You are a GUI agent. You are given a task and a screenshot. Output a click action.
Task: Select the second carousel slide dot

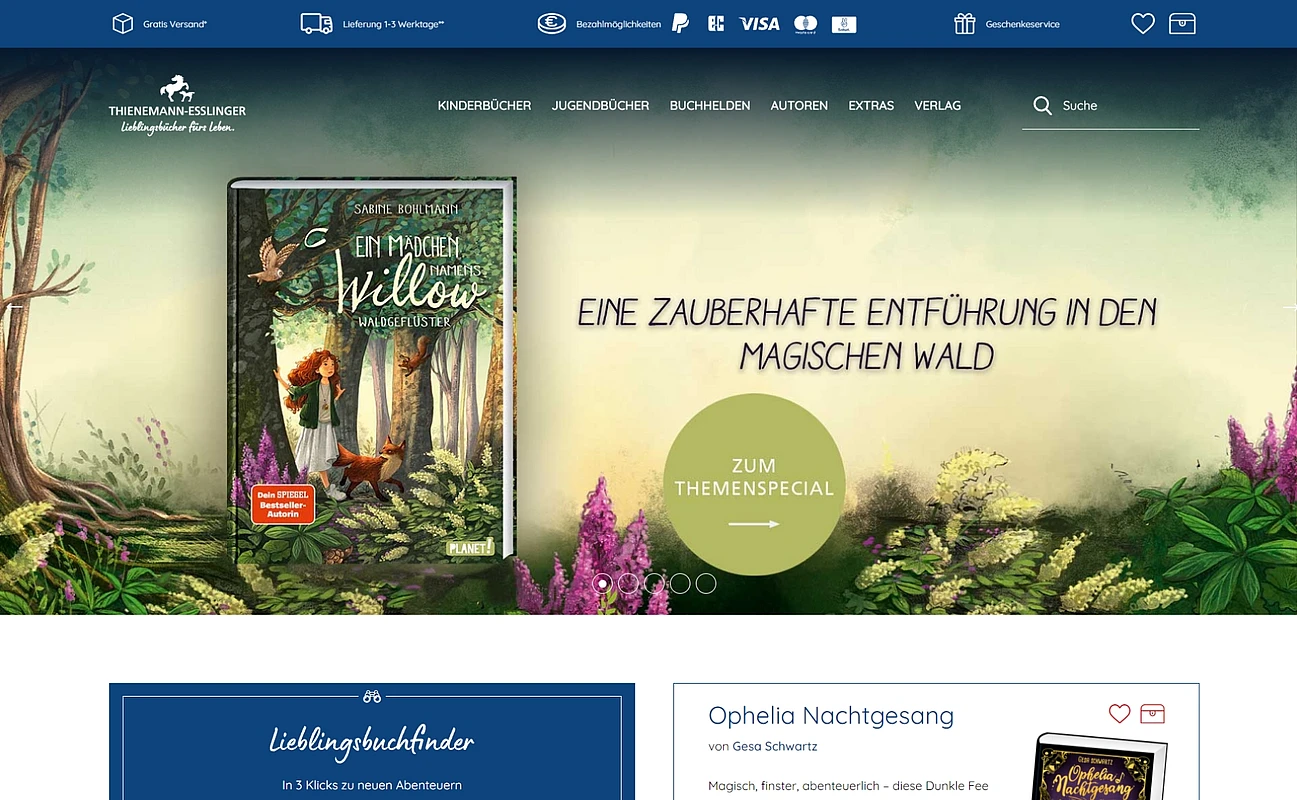(x=628, y=584)
